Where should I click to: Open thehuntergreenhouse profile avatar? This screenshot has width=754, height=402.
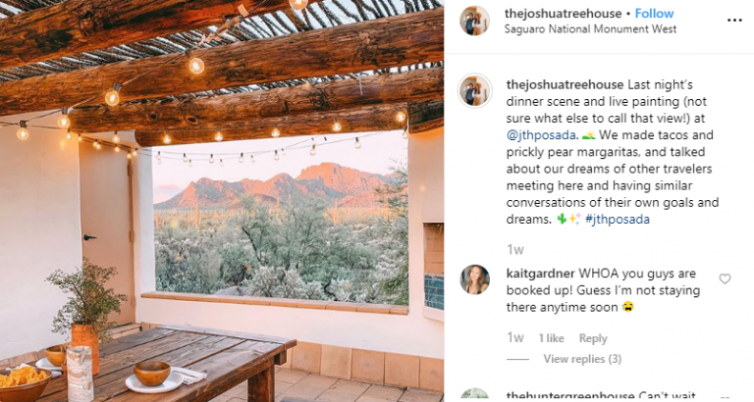point(475,395)
